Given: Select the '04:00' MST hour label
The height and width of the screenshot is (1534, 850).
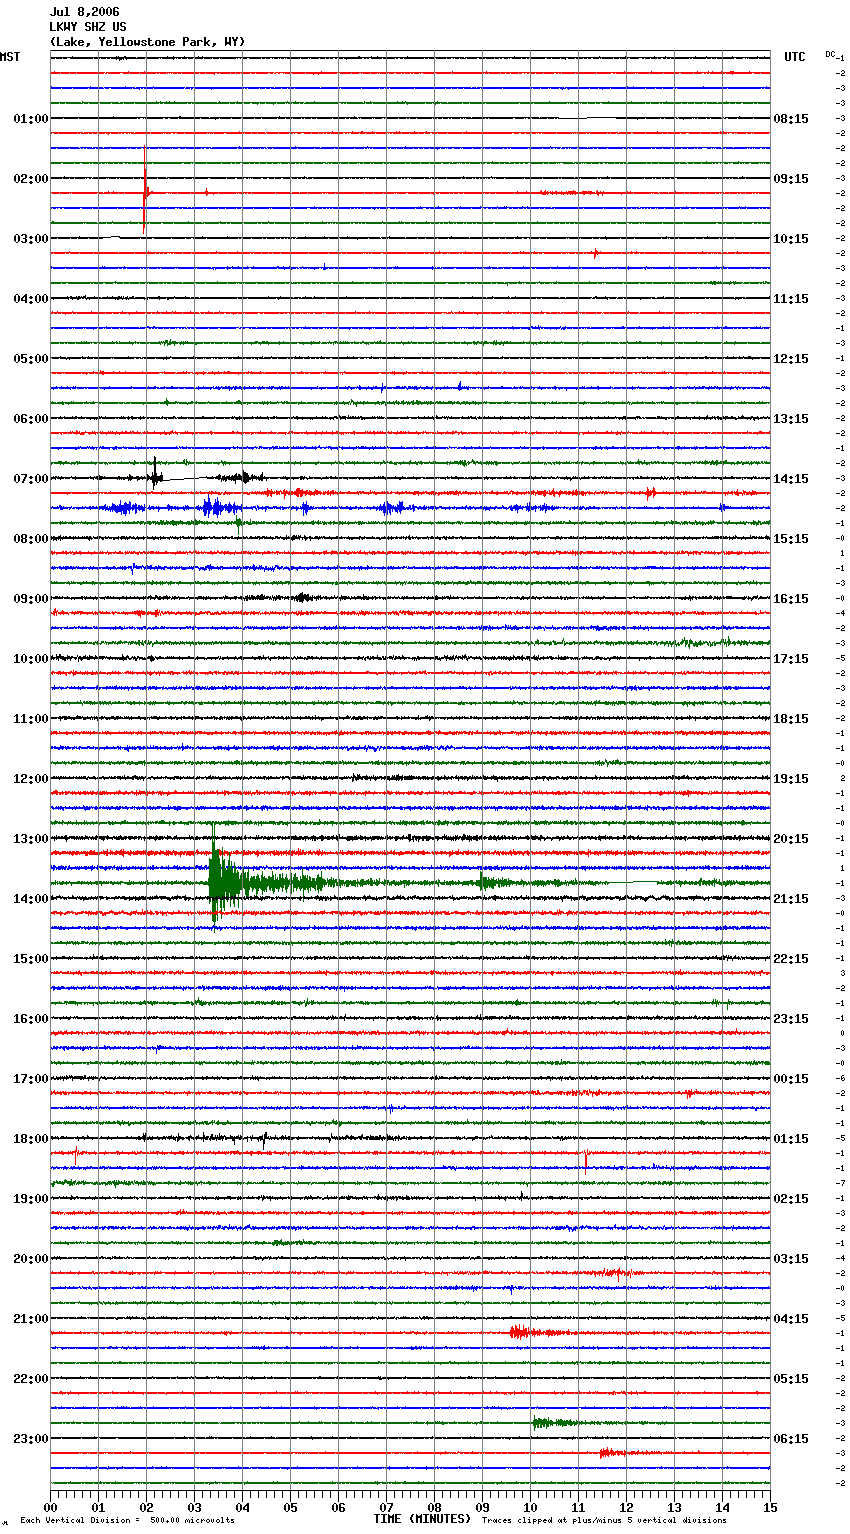Looking at the screenshot, I should click(x=30, y=299).
